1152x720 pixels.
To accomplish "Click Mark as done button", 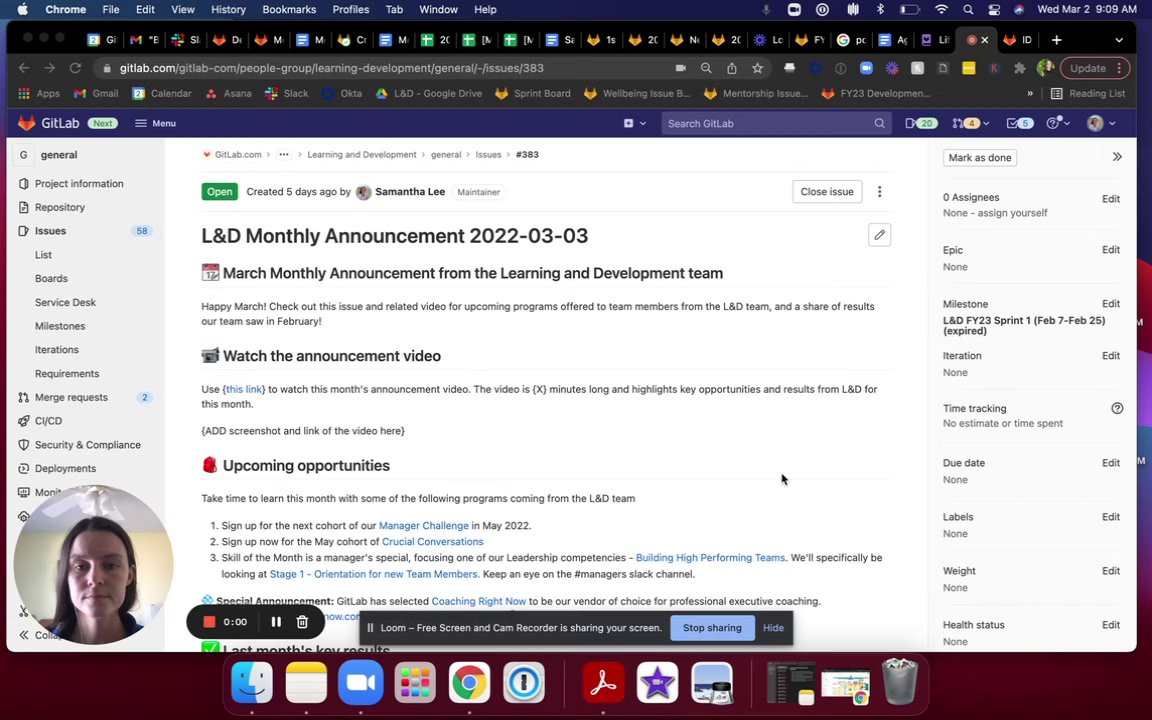I will [979, 157].
